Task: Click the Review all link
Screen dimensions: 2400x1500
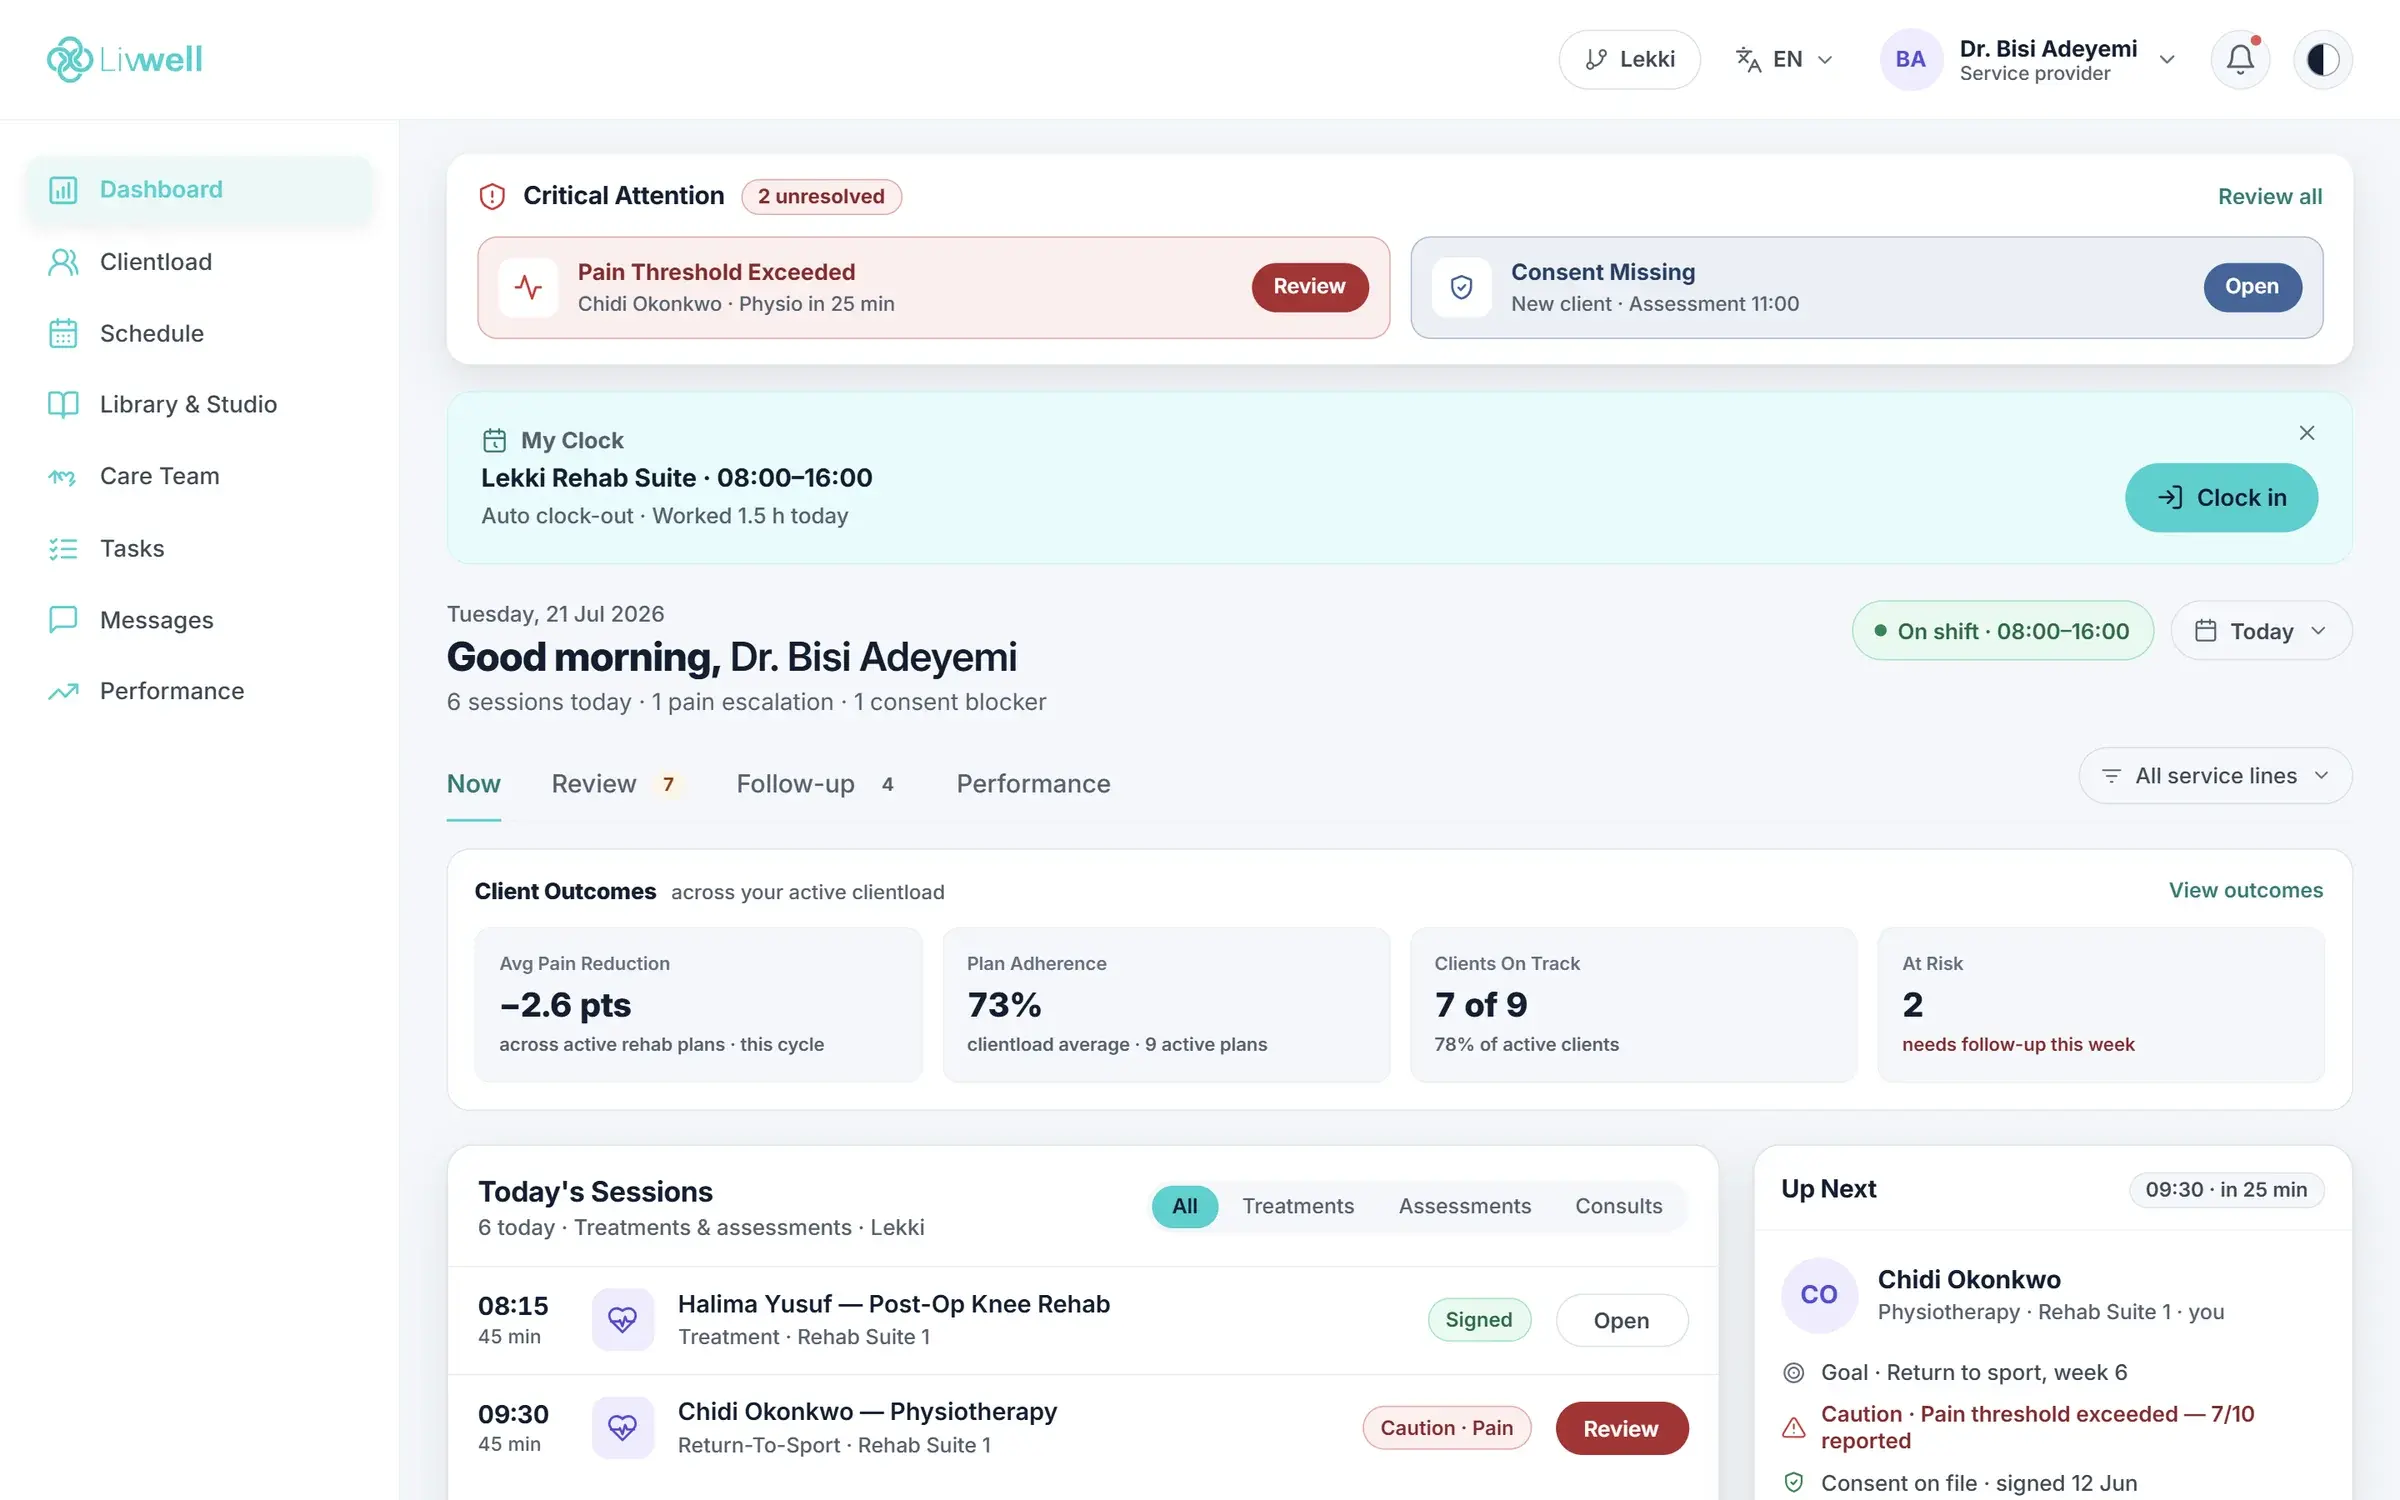Action: pyautogui.click(x=2270, y=196)
